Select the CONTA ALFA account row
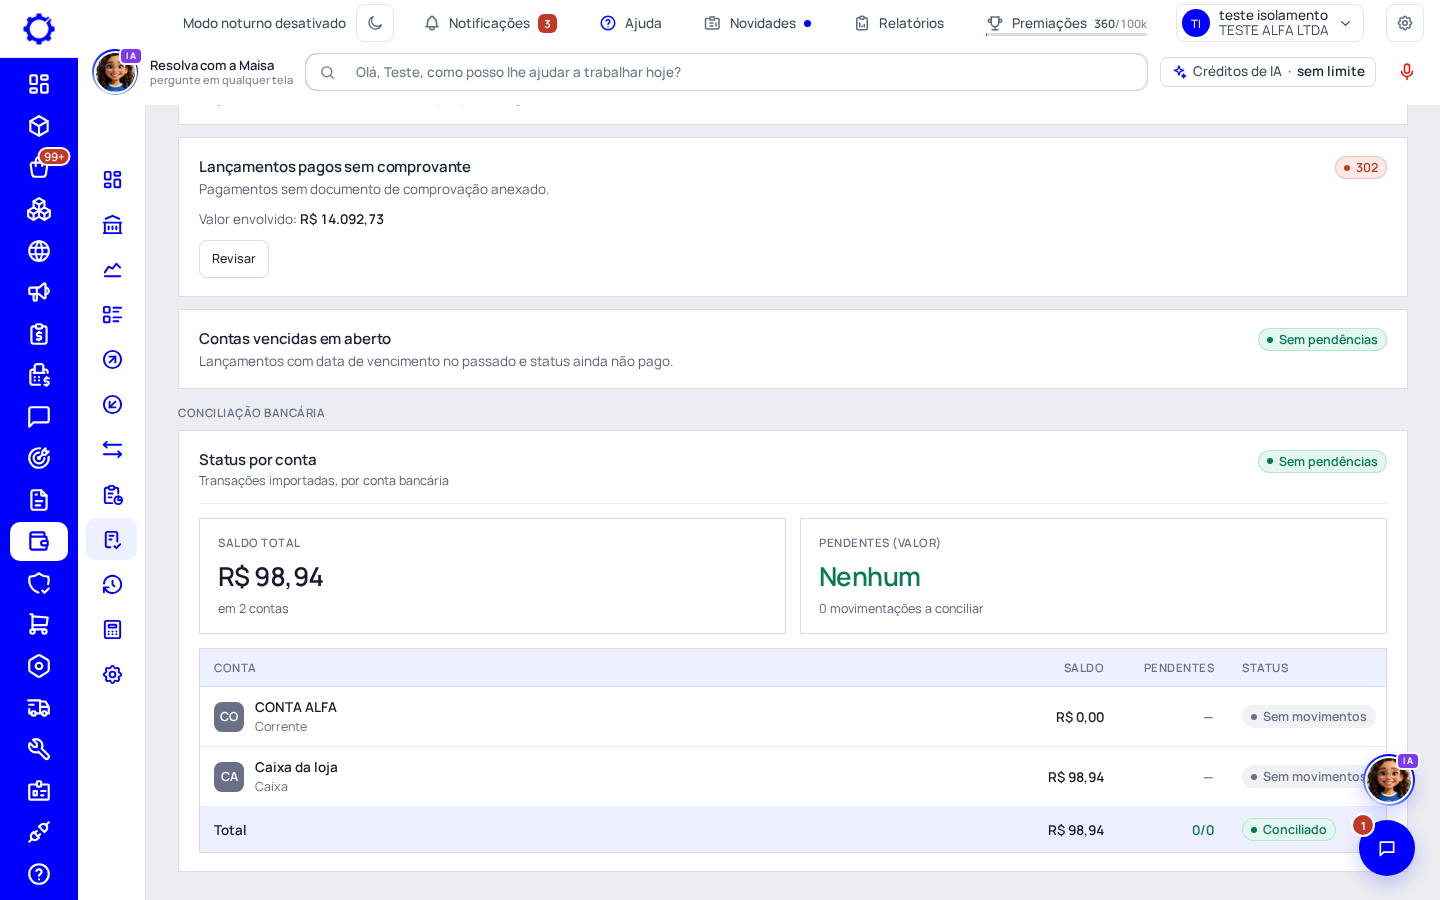This screenshot has height=900, width=1440. pos(793,717)
